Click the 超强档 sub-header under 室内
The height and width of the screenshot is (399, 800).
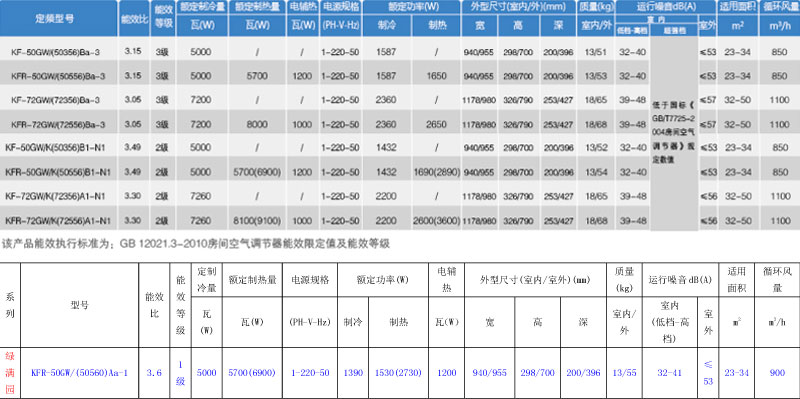point(674,31)
